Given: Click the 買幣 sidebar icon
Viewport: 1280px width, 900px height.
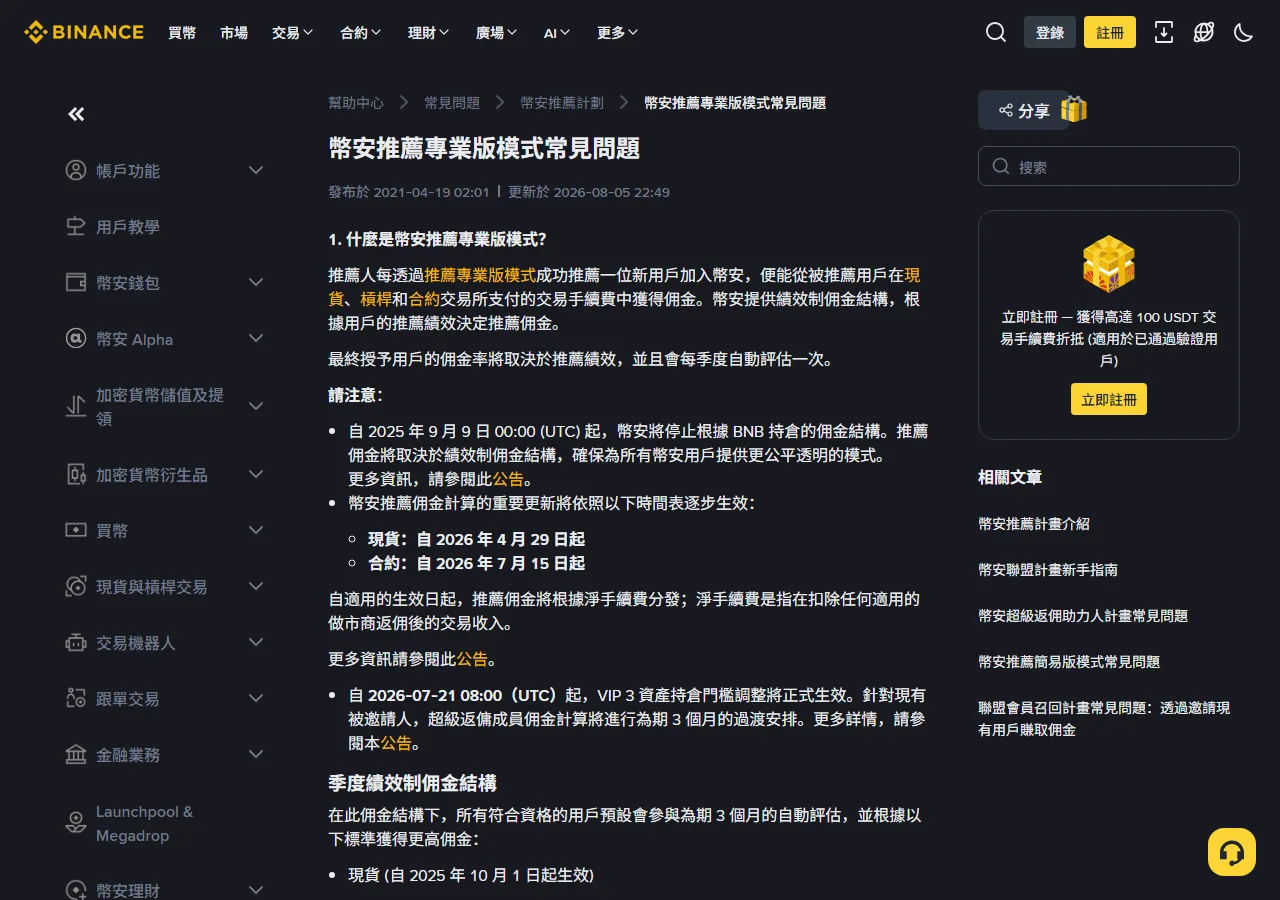Looking at the screenshot, I should pos(76,530).
